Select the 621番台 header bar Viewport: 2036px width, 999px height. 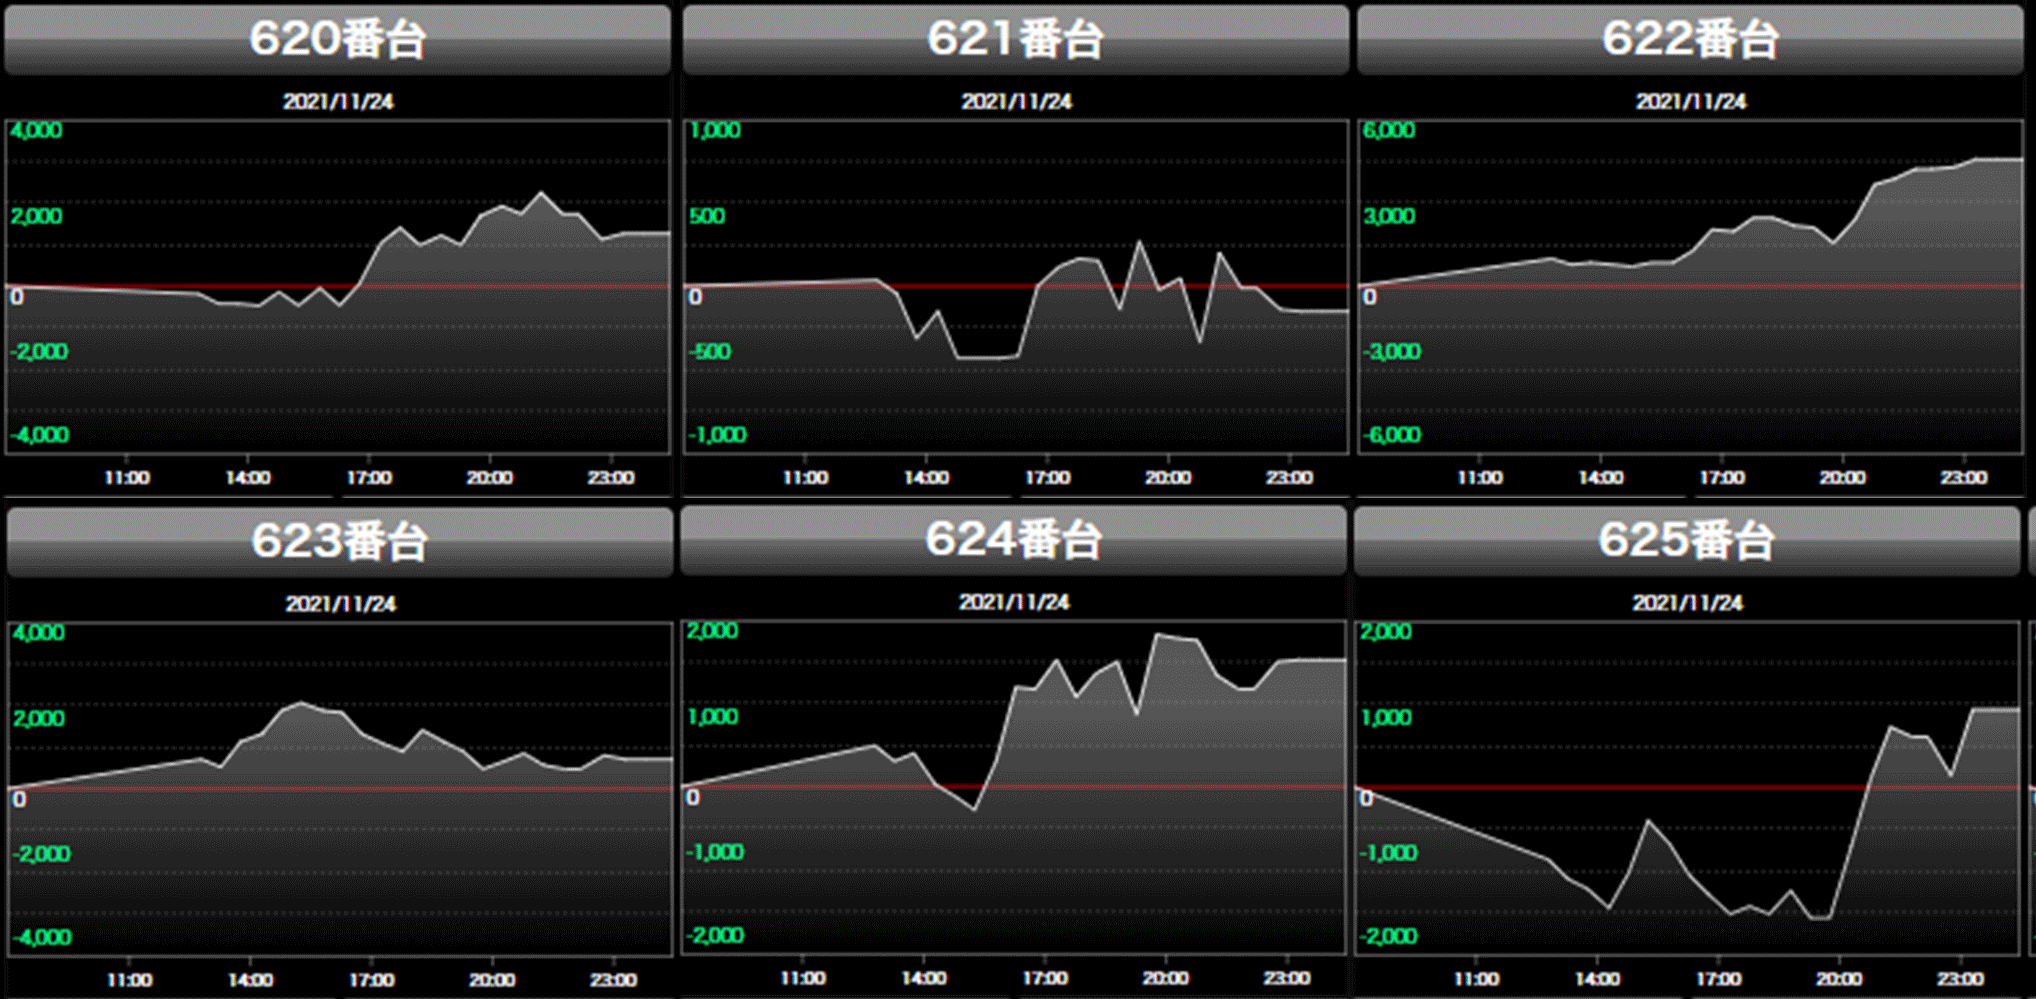tap(1015, 40)
